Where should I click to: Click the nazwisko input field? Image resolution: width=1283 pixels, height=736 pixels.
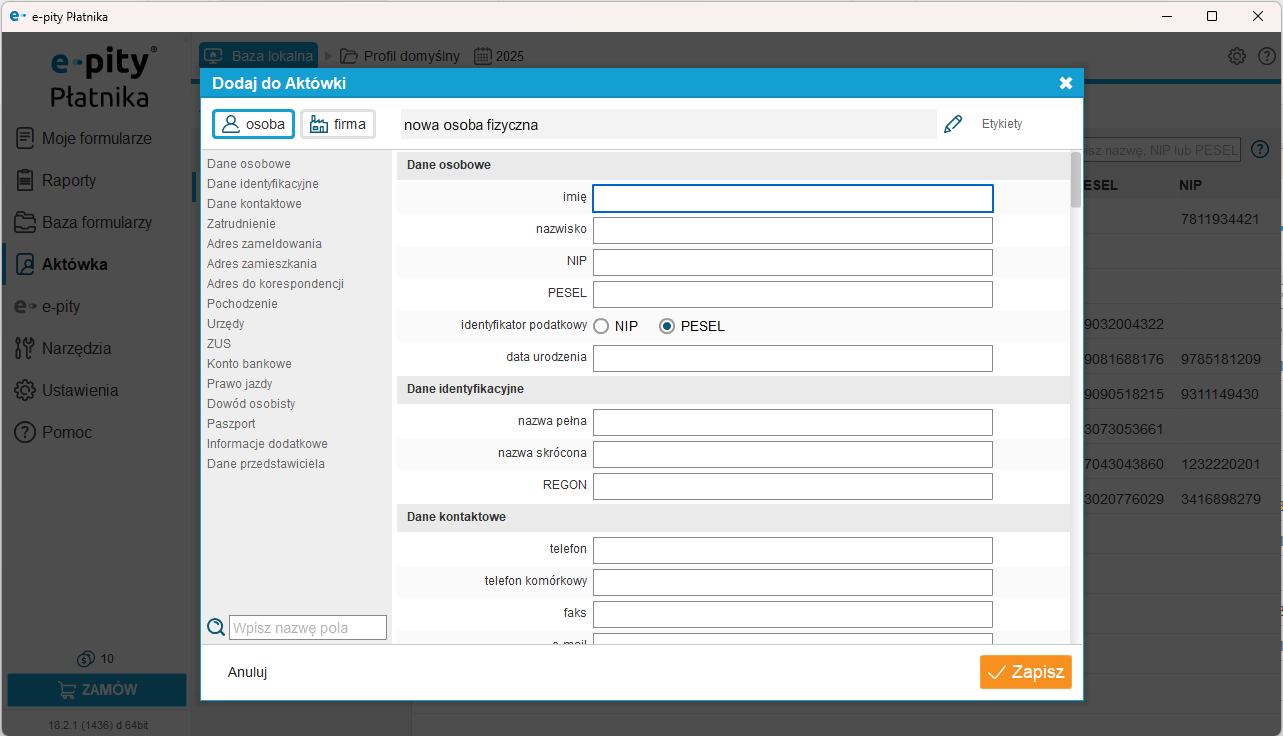click(x=792, y=231)
